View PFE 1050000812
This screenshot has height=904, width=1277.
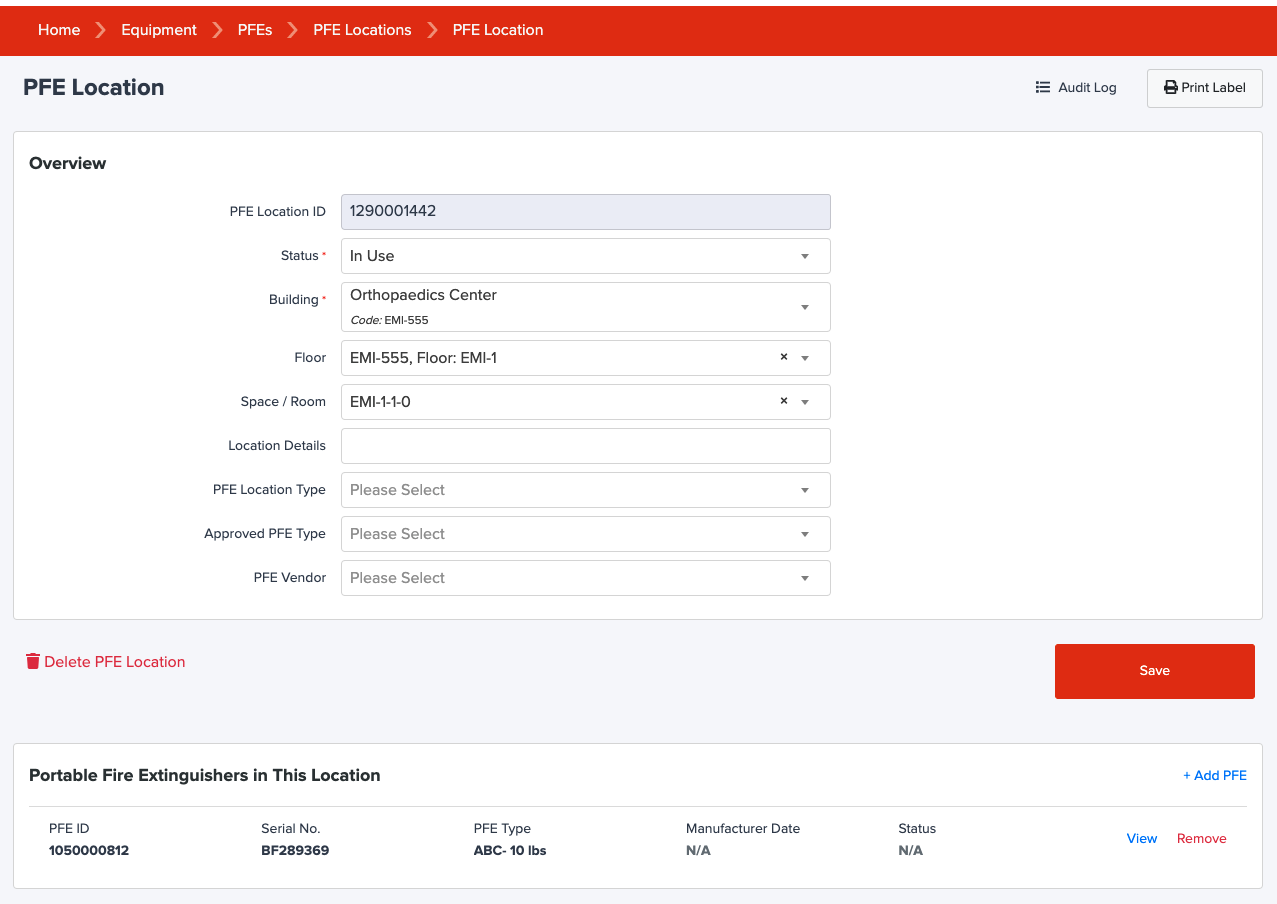[x=1142, y=839]
